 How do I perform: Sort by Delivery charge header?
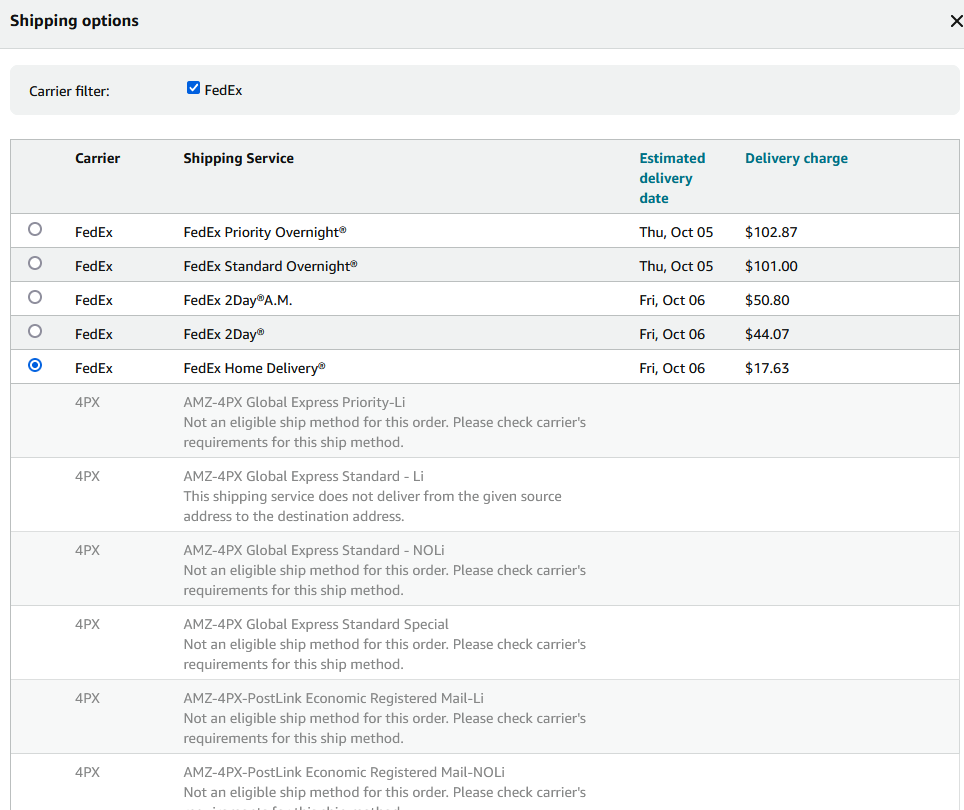(796, 159)
